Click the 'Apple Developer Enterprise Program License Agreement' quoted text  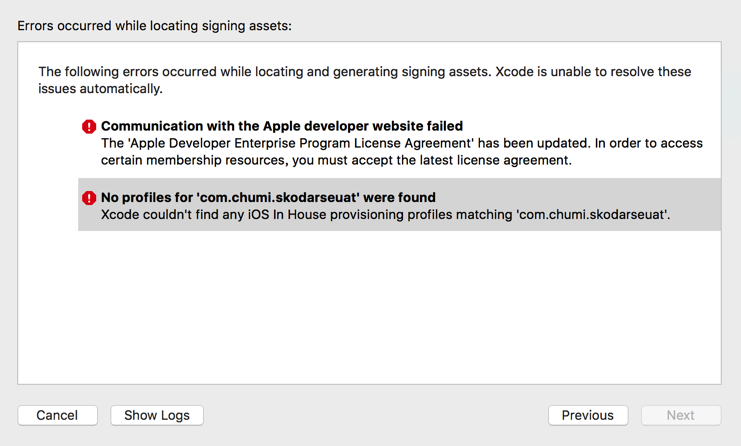(x=301, y=143)
